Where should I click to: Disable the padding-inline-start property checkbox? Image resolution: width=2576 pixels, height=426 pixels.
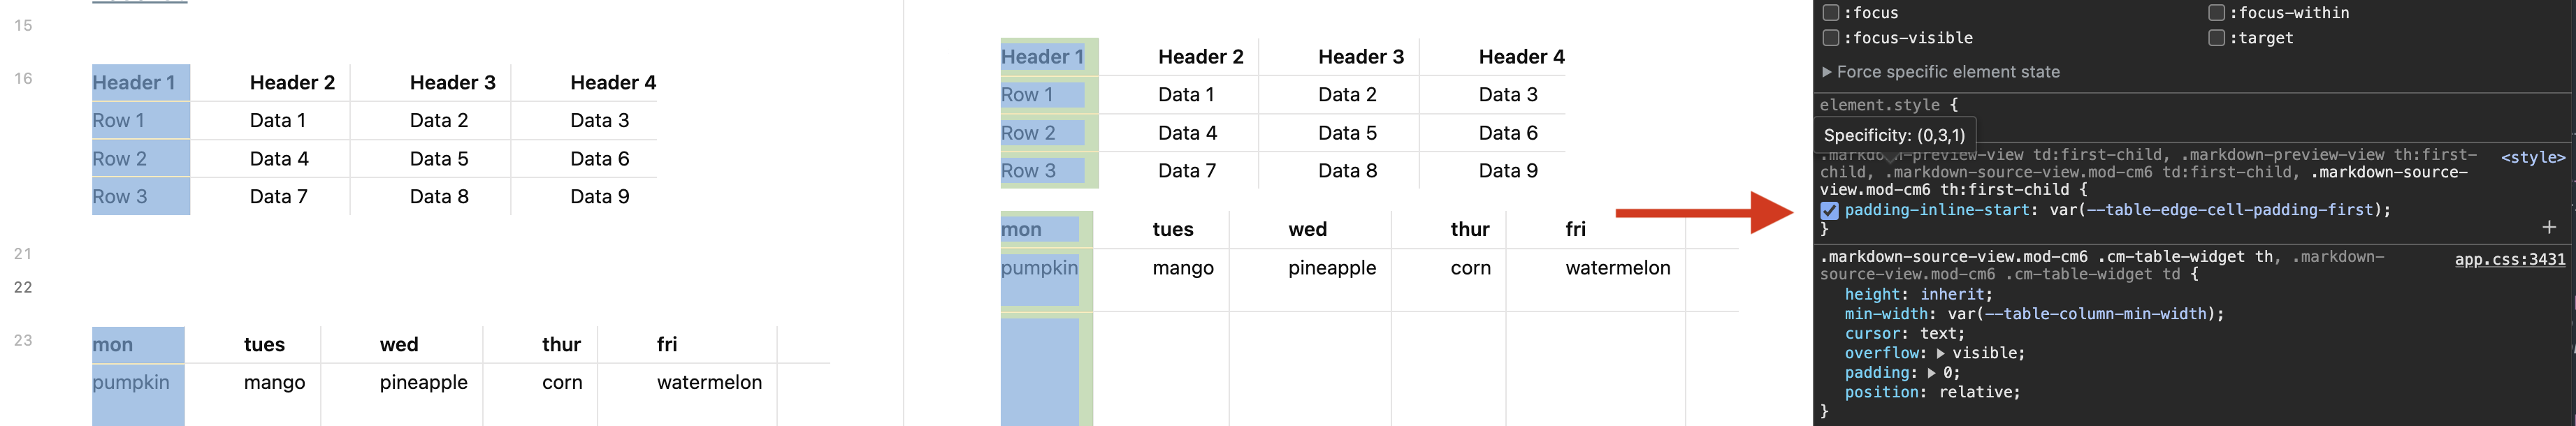(1829, 211)
